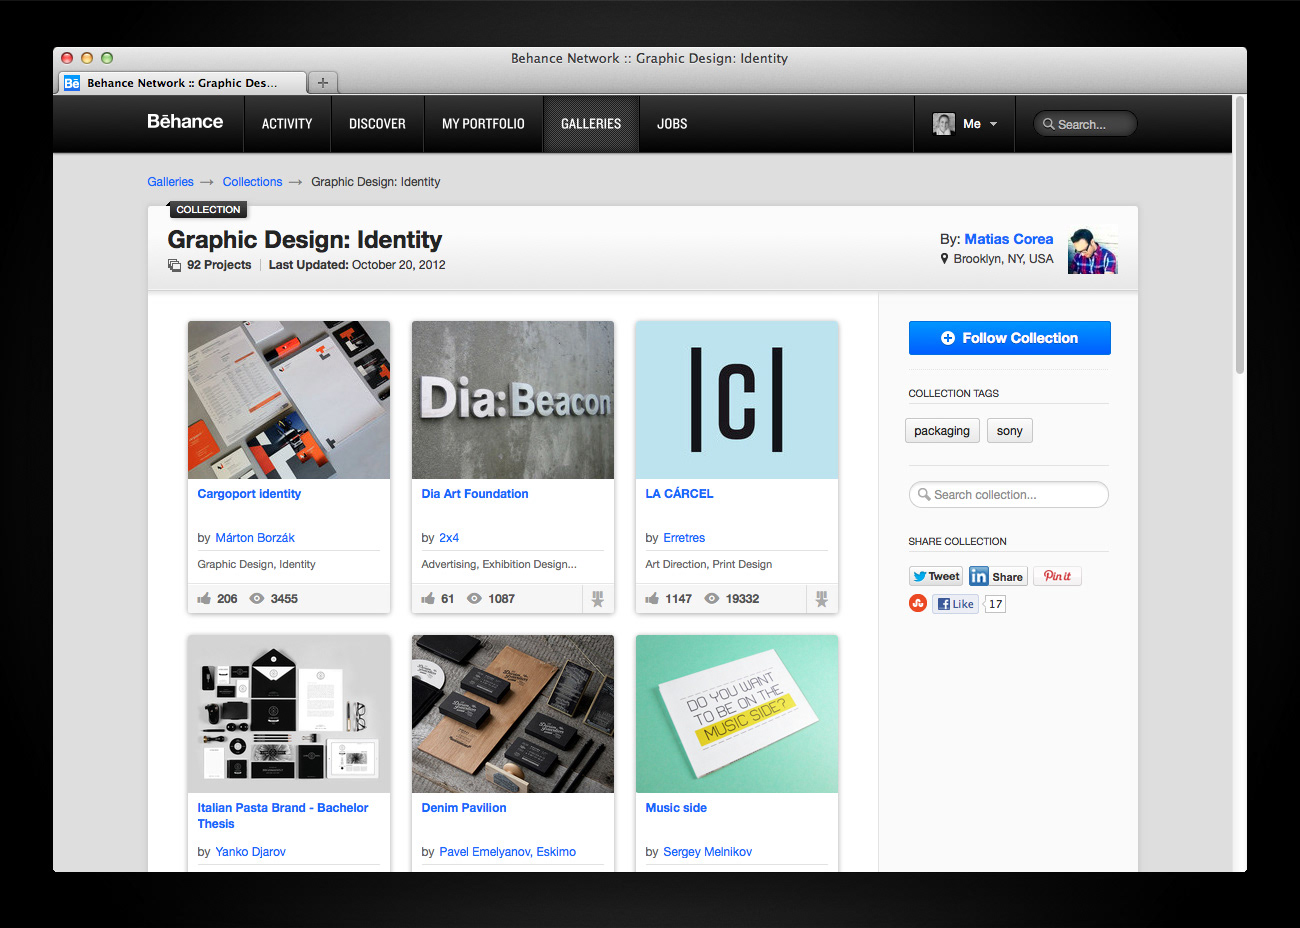Open the Dia:Beacon thumbnail image
This screenshot has width=1300, height=928.
[x=513, y=400]
